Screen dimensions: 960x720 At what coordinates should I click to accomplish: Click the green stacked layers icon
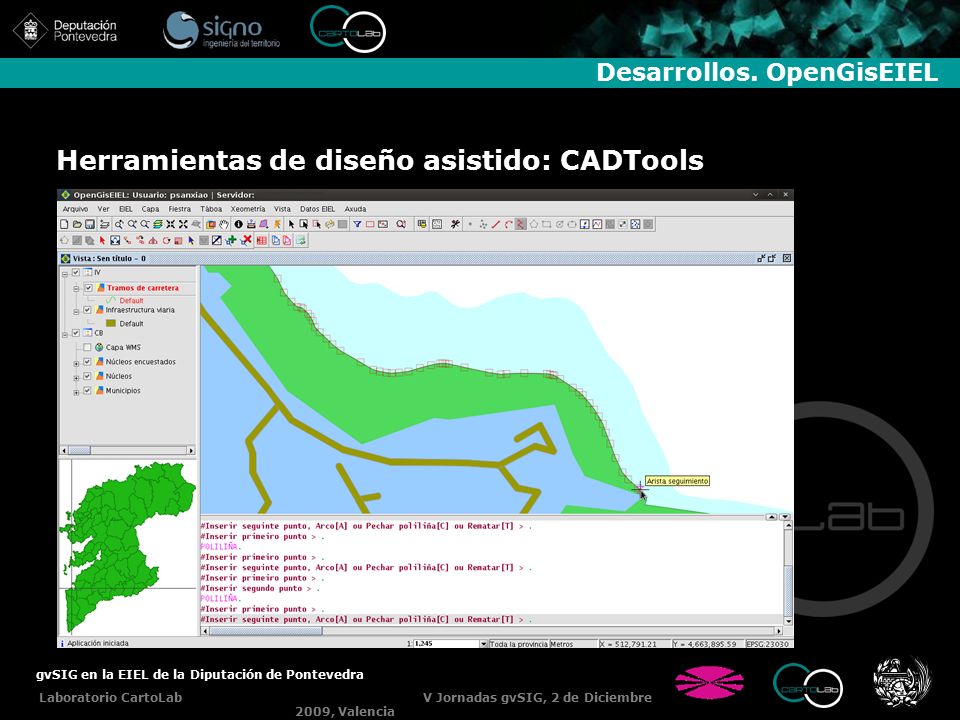158,224
